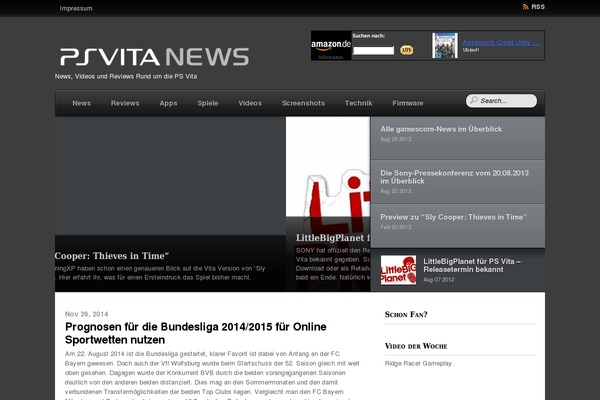Open the 'Ridge Racer Gameplay' video link
The height and width of the screenshot is (400, 600).
(418, 363)
